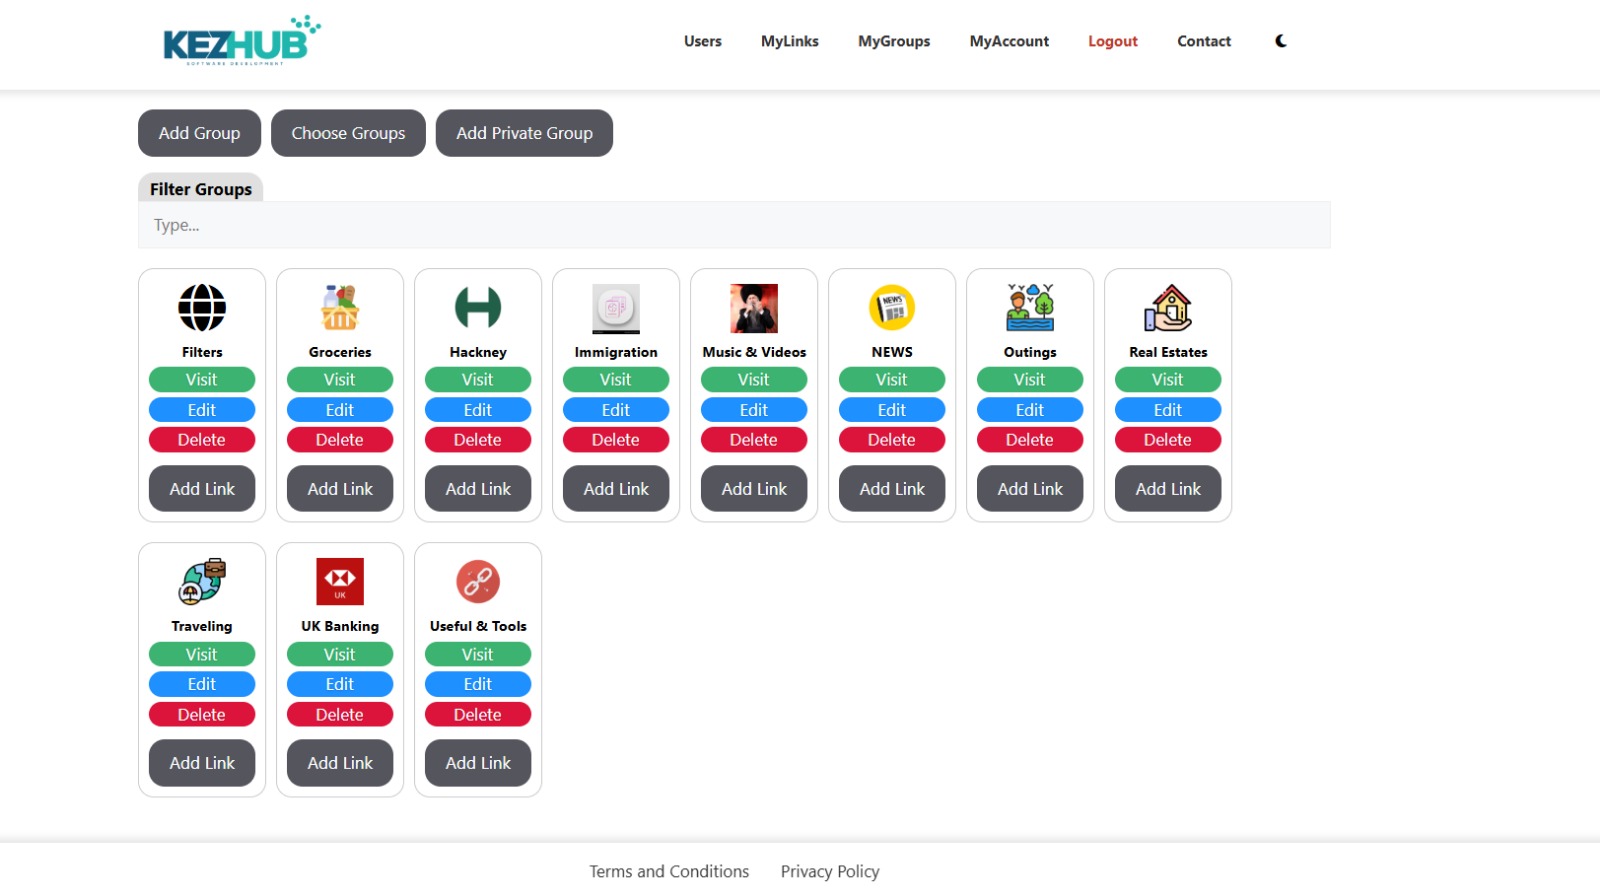Screen dimensions: 1600x896
Task: Click the Outings park icon
Action: 1030,307
